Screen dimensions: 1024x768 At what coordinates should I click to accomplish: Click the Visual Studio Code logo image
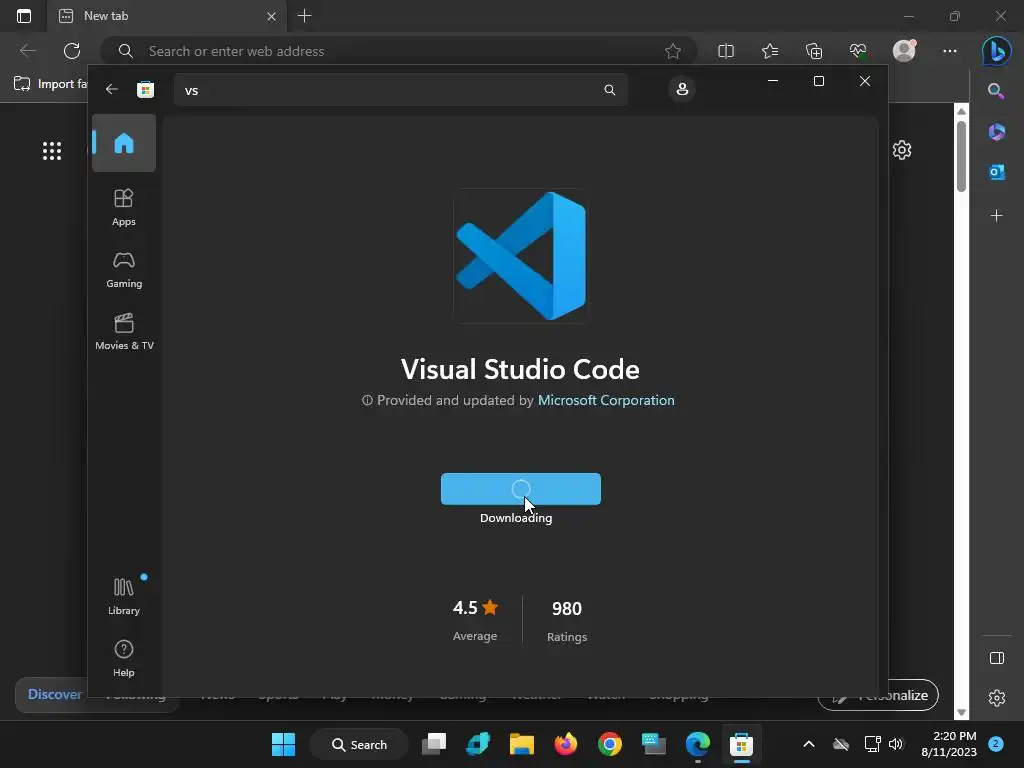tap(520, 256)
